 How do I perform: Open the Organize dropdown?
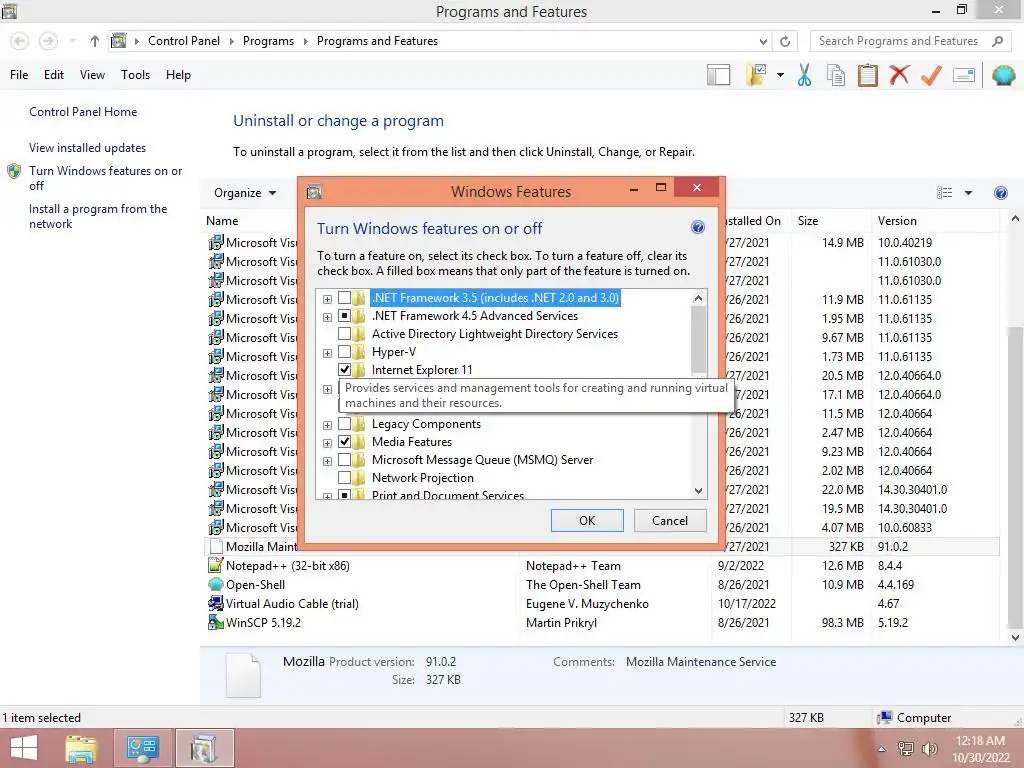coord(245,193)
